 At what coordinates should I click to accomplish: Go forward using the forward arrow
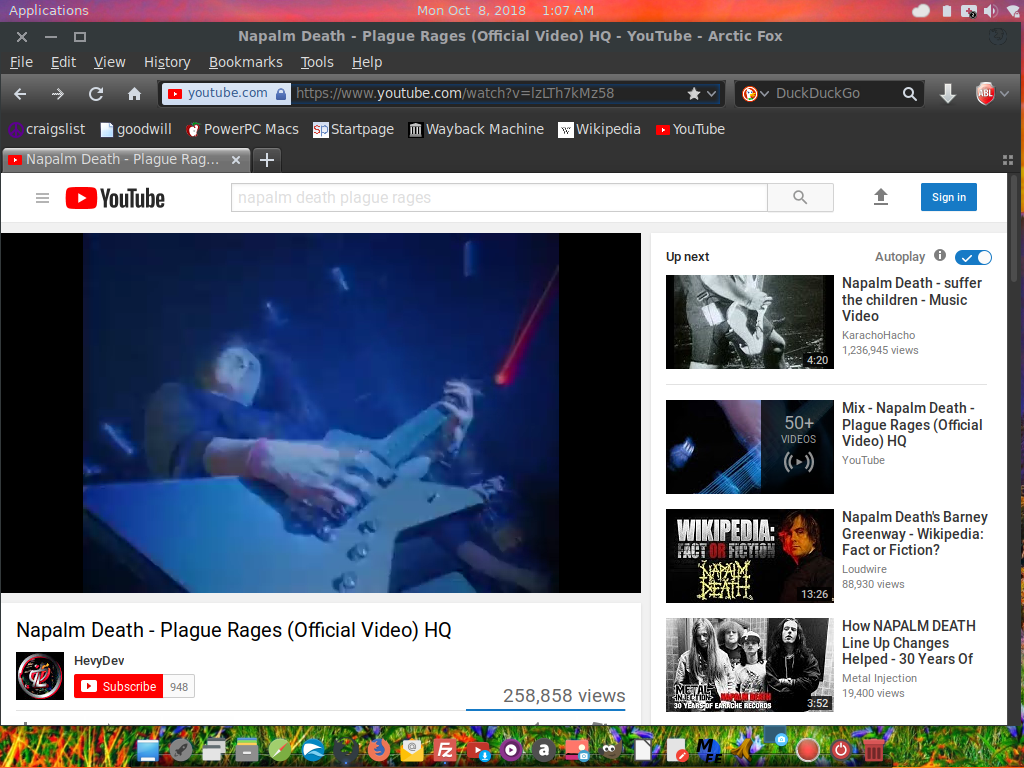click(x=58, y=94)
